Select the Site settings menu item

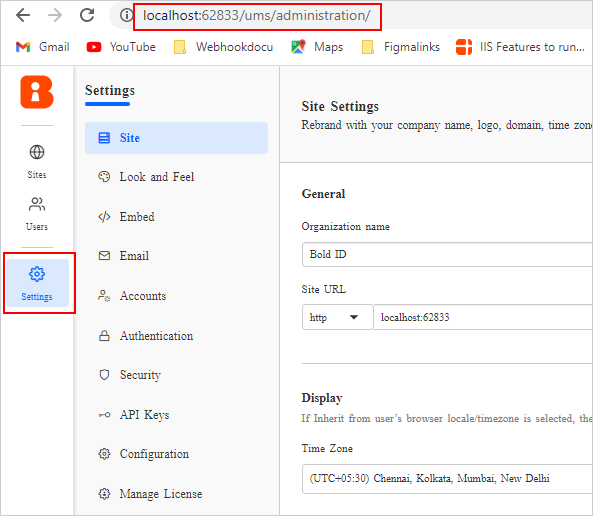(176, 138)
